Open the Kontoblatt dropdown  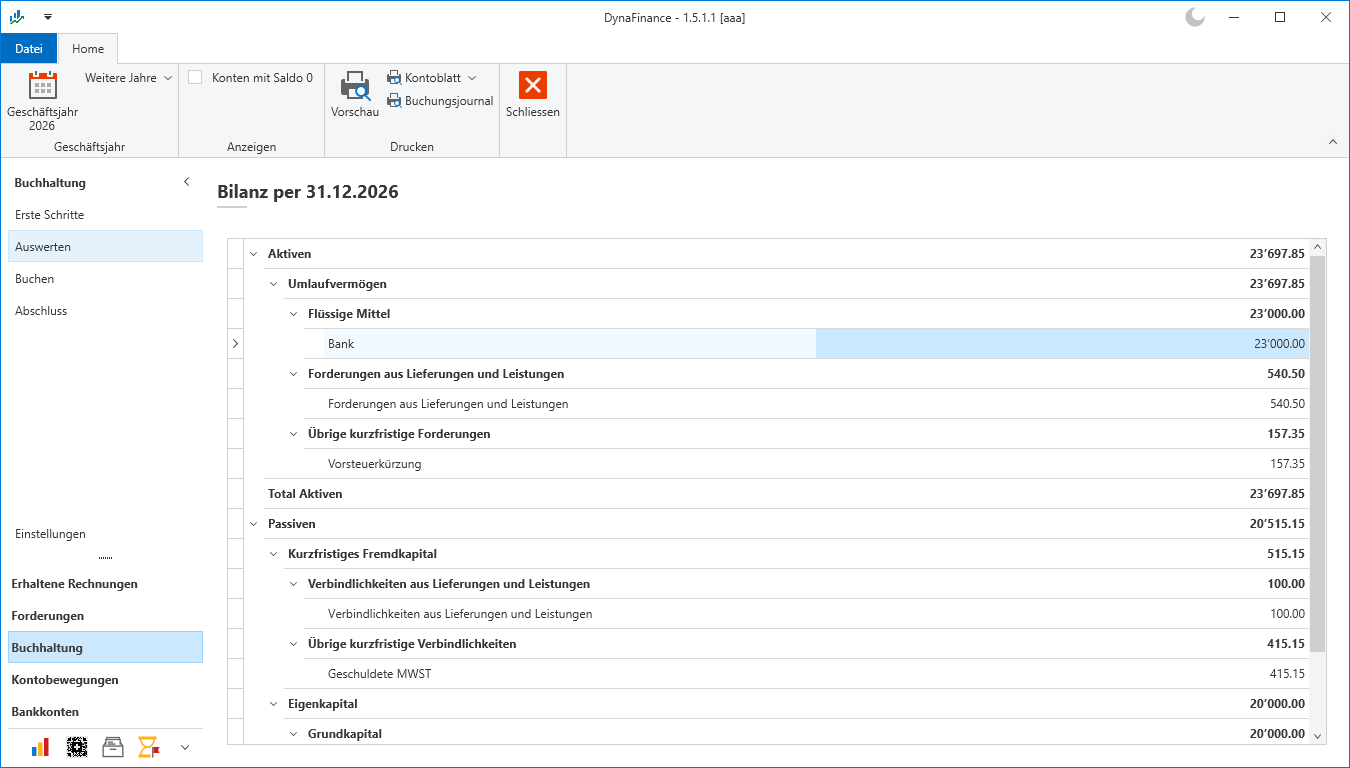pos(431,77)
